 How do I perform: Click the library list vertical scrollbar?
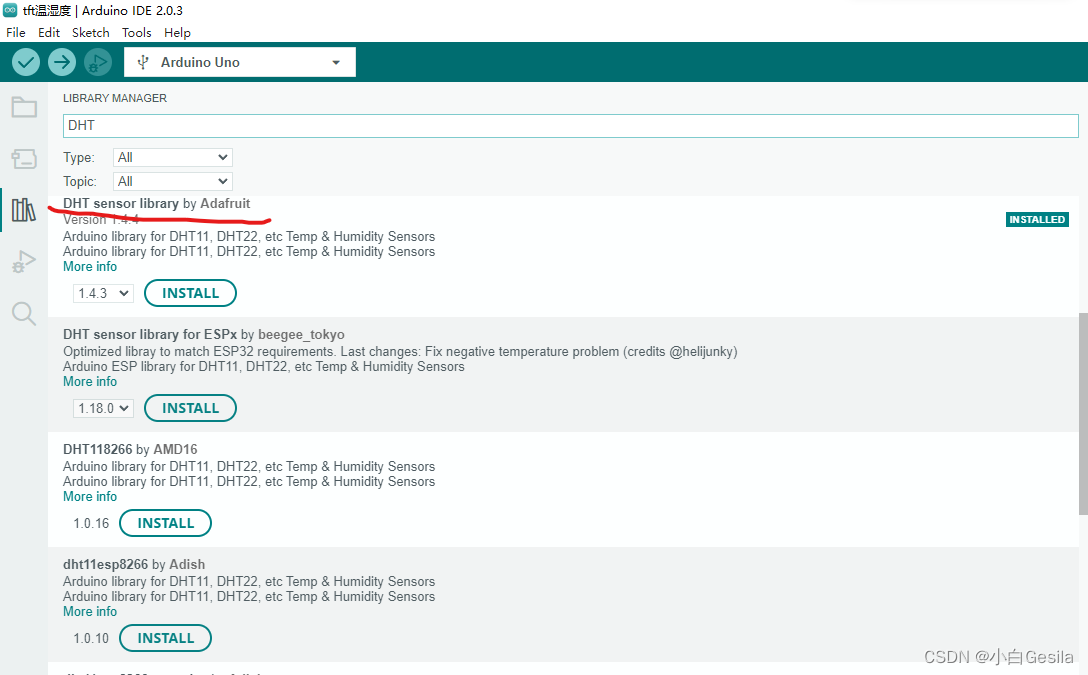tap(1083, 413)
